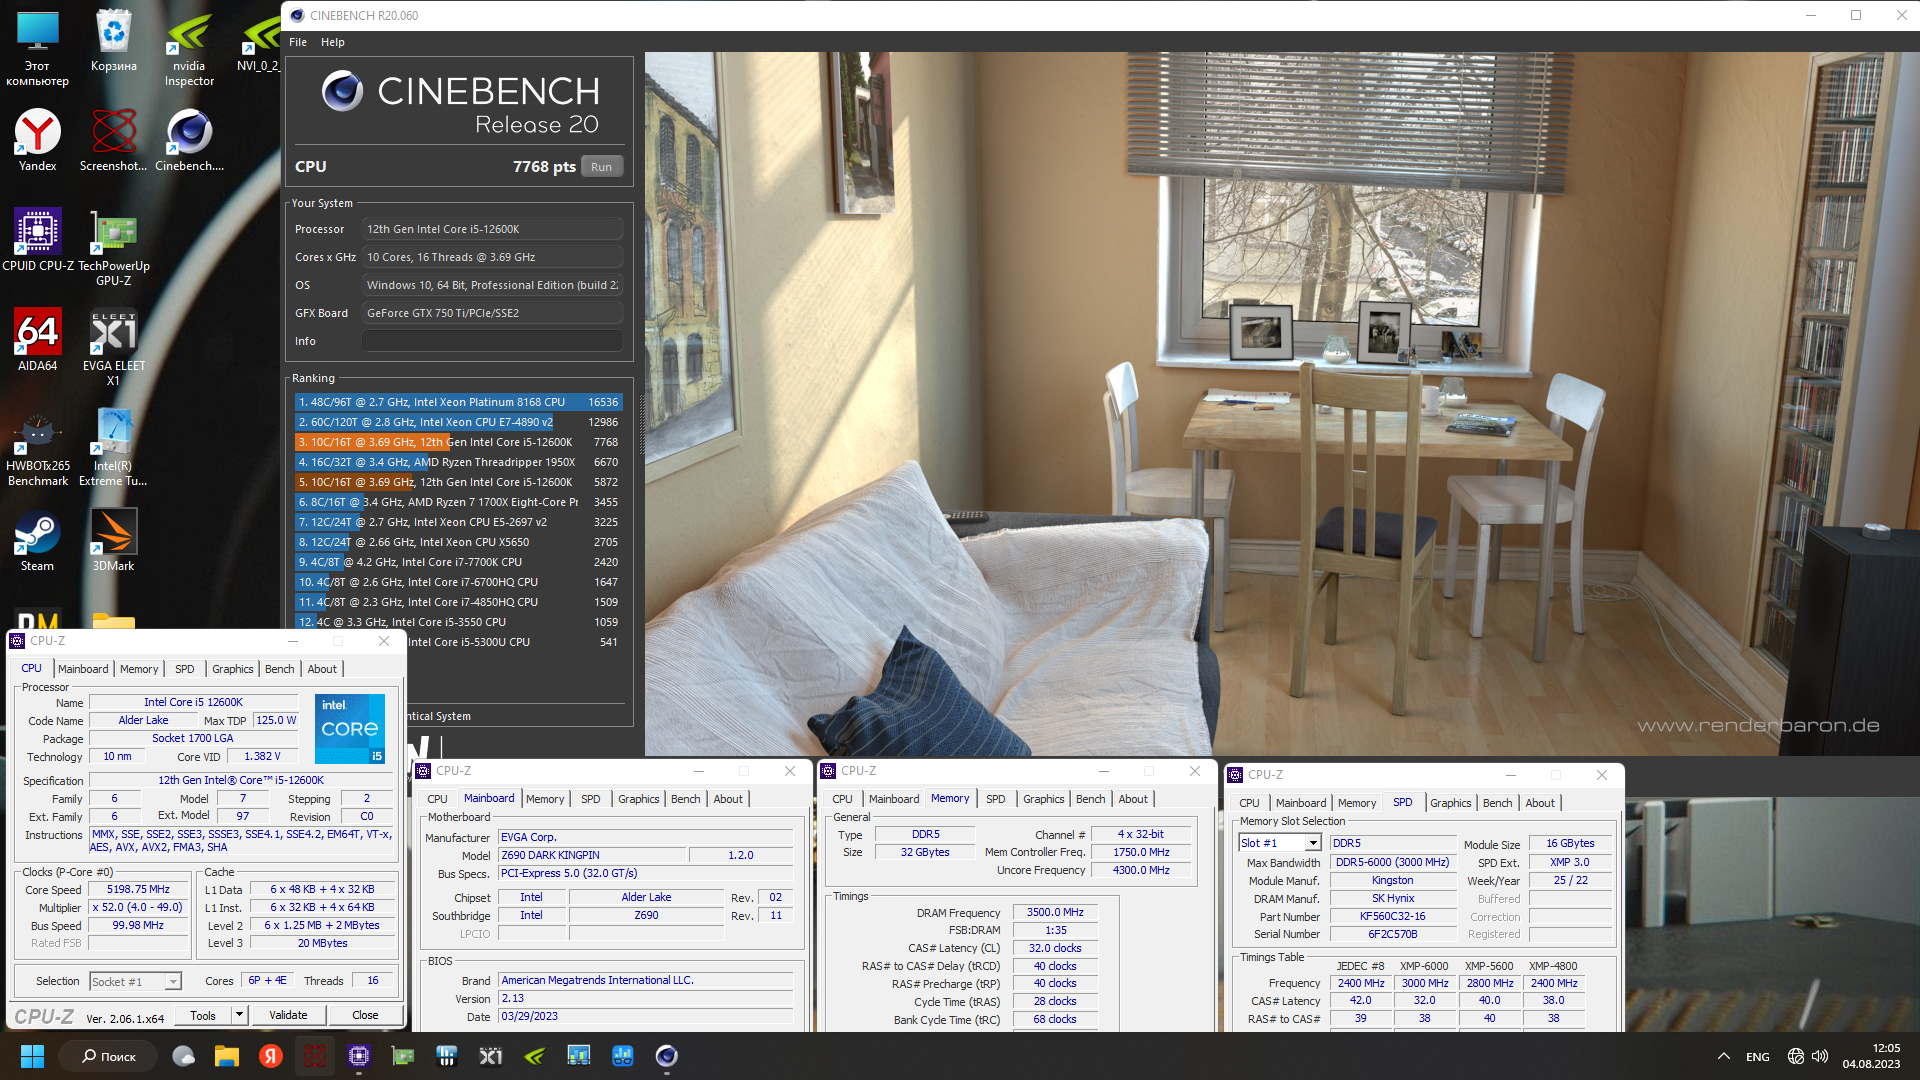Click the rendered room image in Cinebench
Image resolution: width=1920 pixels, height=1080 pixels.
[x=1282, y=403]
